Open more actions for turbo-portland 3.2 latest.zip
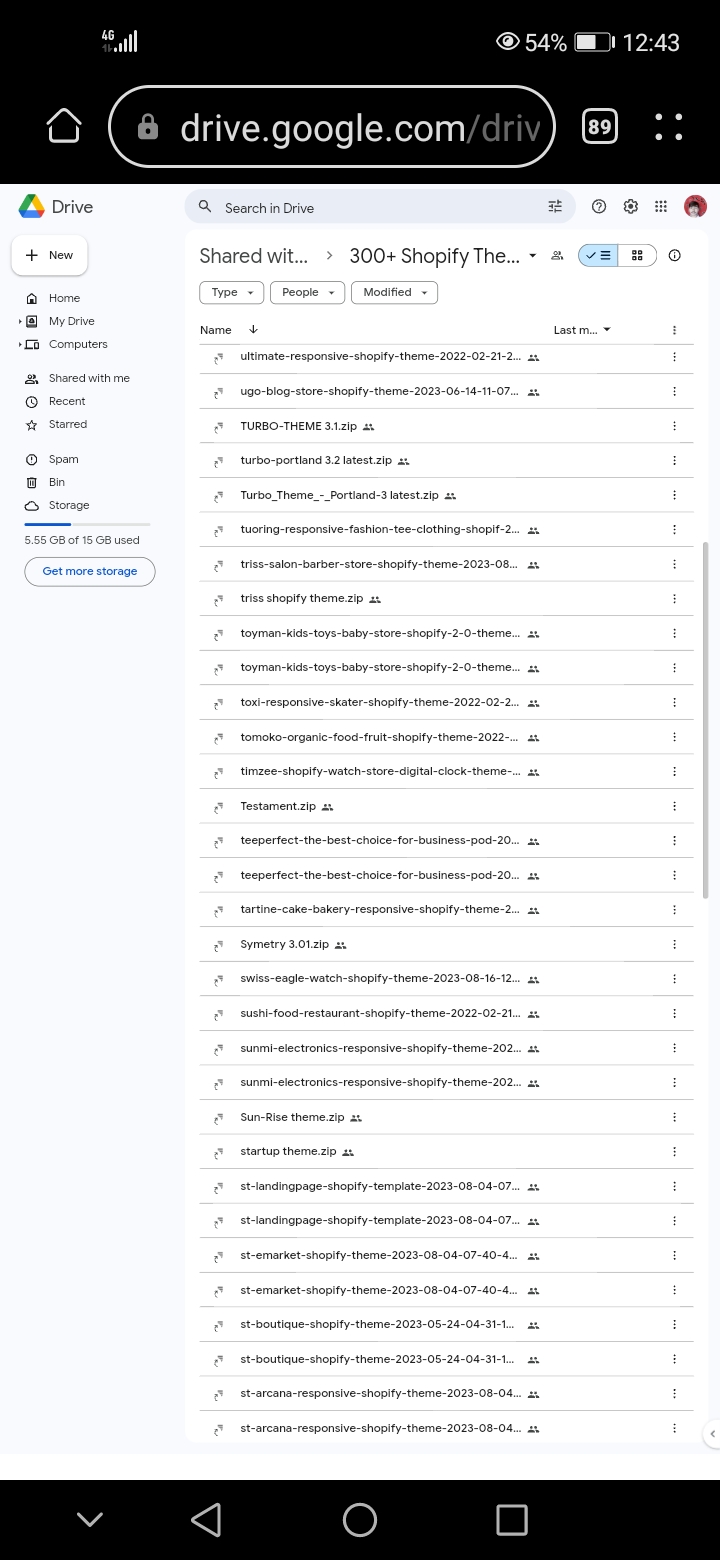720x1560 pixels. coord(674,461)
